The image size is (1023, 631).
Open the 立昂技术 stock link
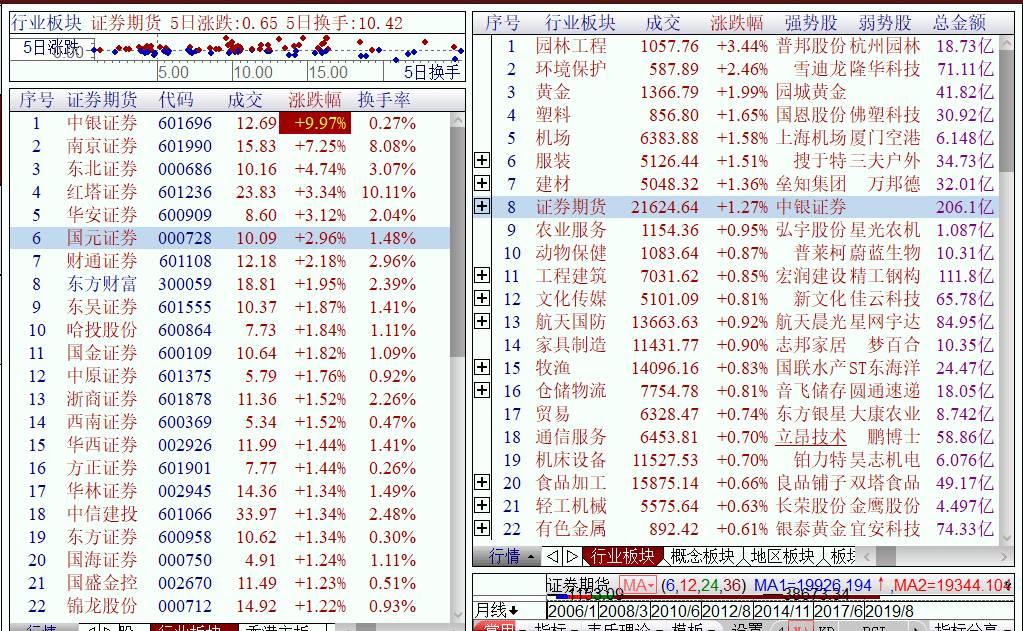click(811, 437)
